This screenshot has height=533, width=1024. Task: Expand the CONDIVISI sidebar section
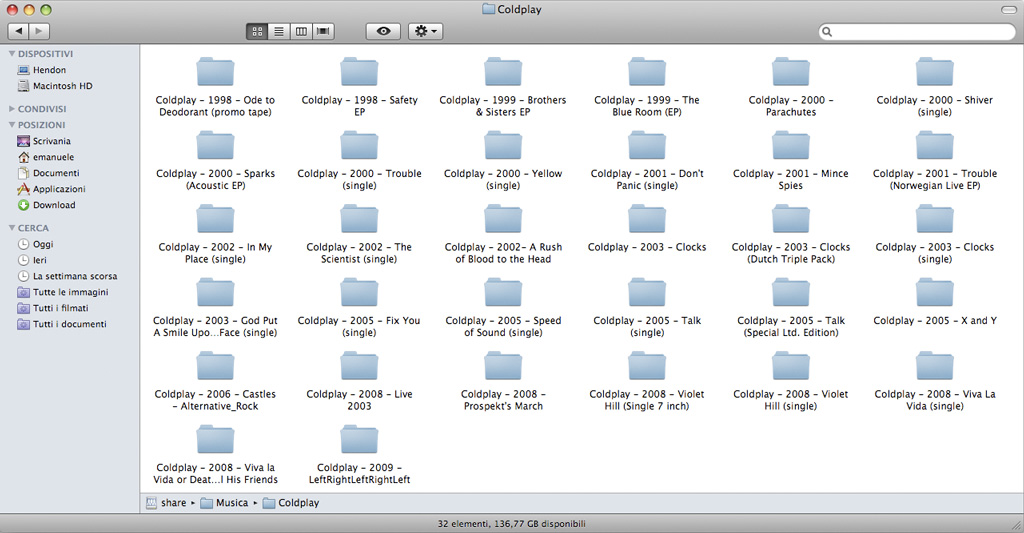[x=12, y=109]
